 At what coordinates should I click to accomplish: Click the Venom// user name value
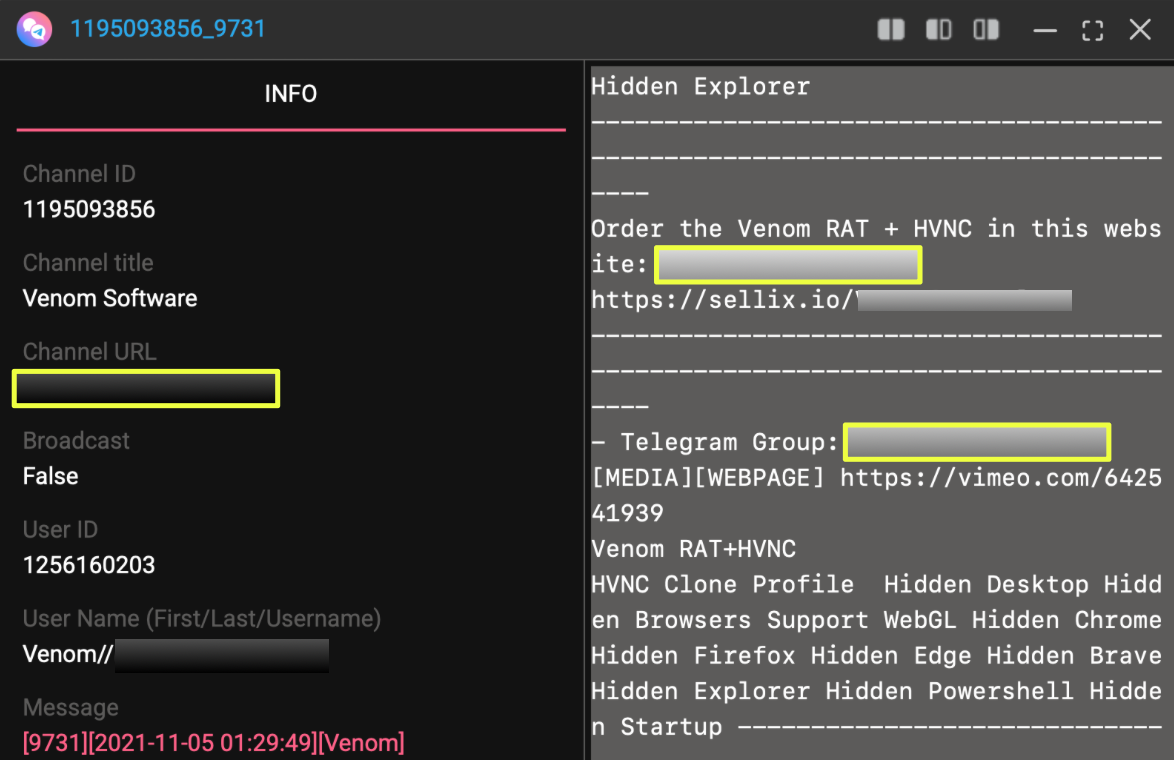click(175, 656)
